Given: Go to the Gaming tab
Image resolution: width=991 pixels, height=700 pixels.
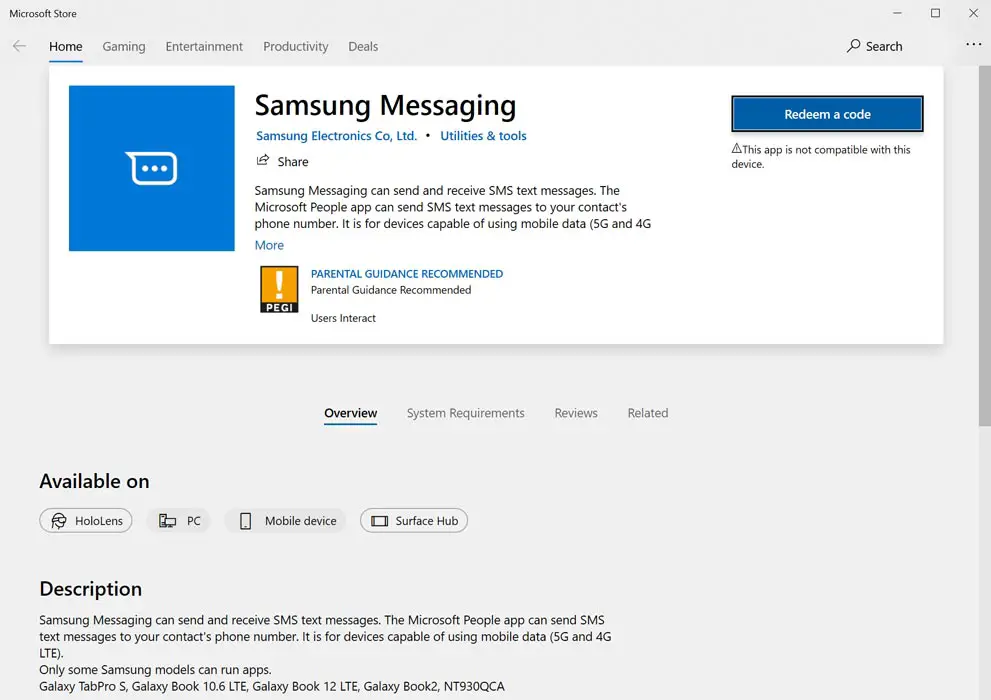Looking at the screenshot, I should point(124,46).
